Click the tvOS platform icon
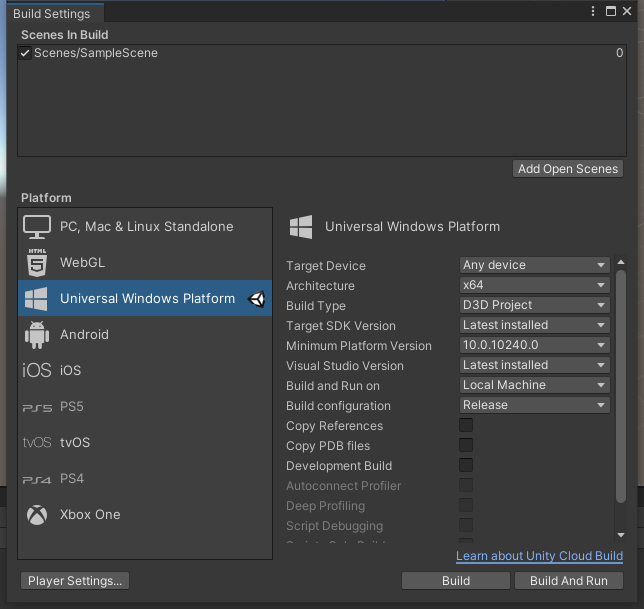Screen dimensions: 644x609 click(37, 442)
